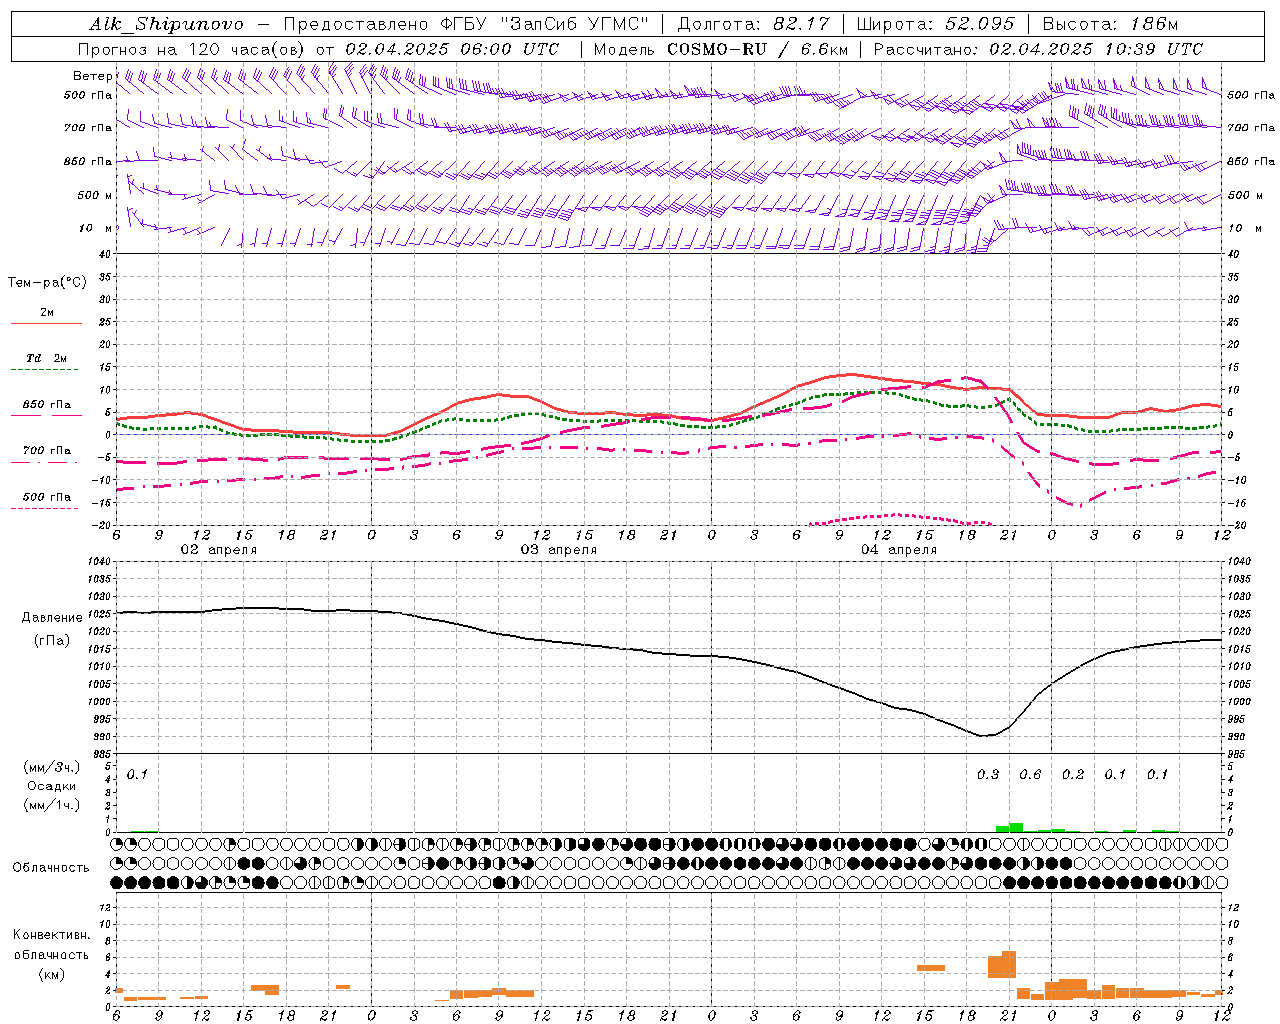The image size is (1280, 1024).
Task: Click the 'Td 2м' dew point legend entry
Action: coord(47,358)
